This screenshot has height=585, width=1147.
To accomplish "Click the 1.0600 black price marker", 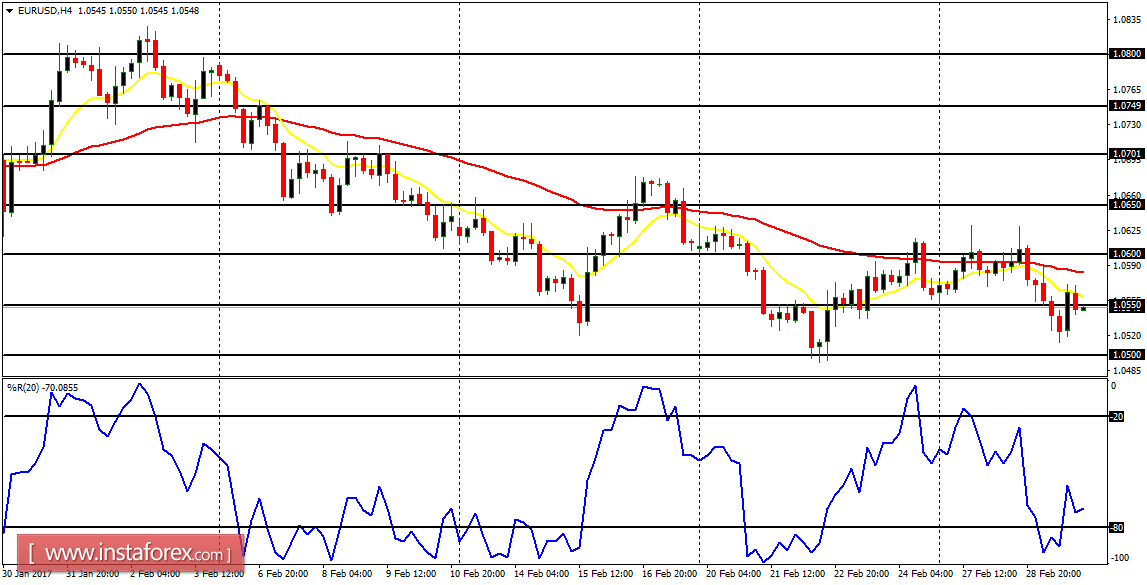I will coord(1127,254).
